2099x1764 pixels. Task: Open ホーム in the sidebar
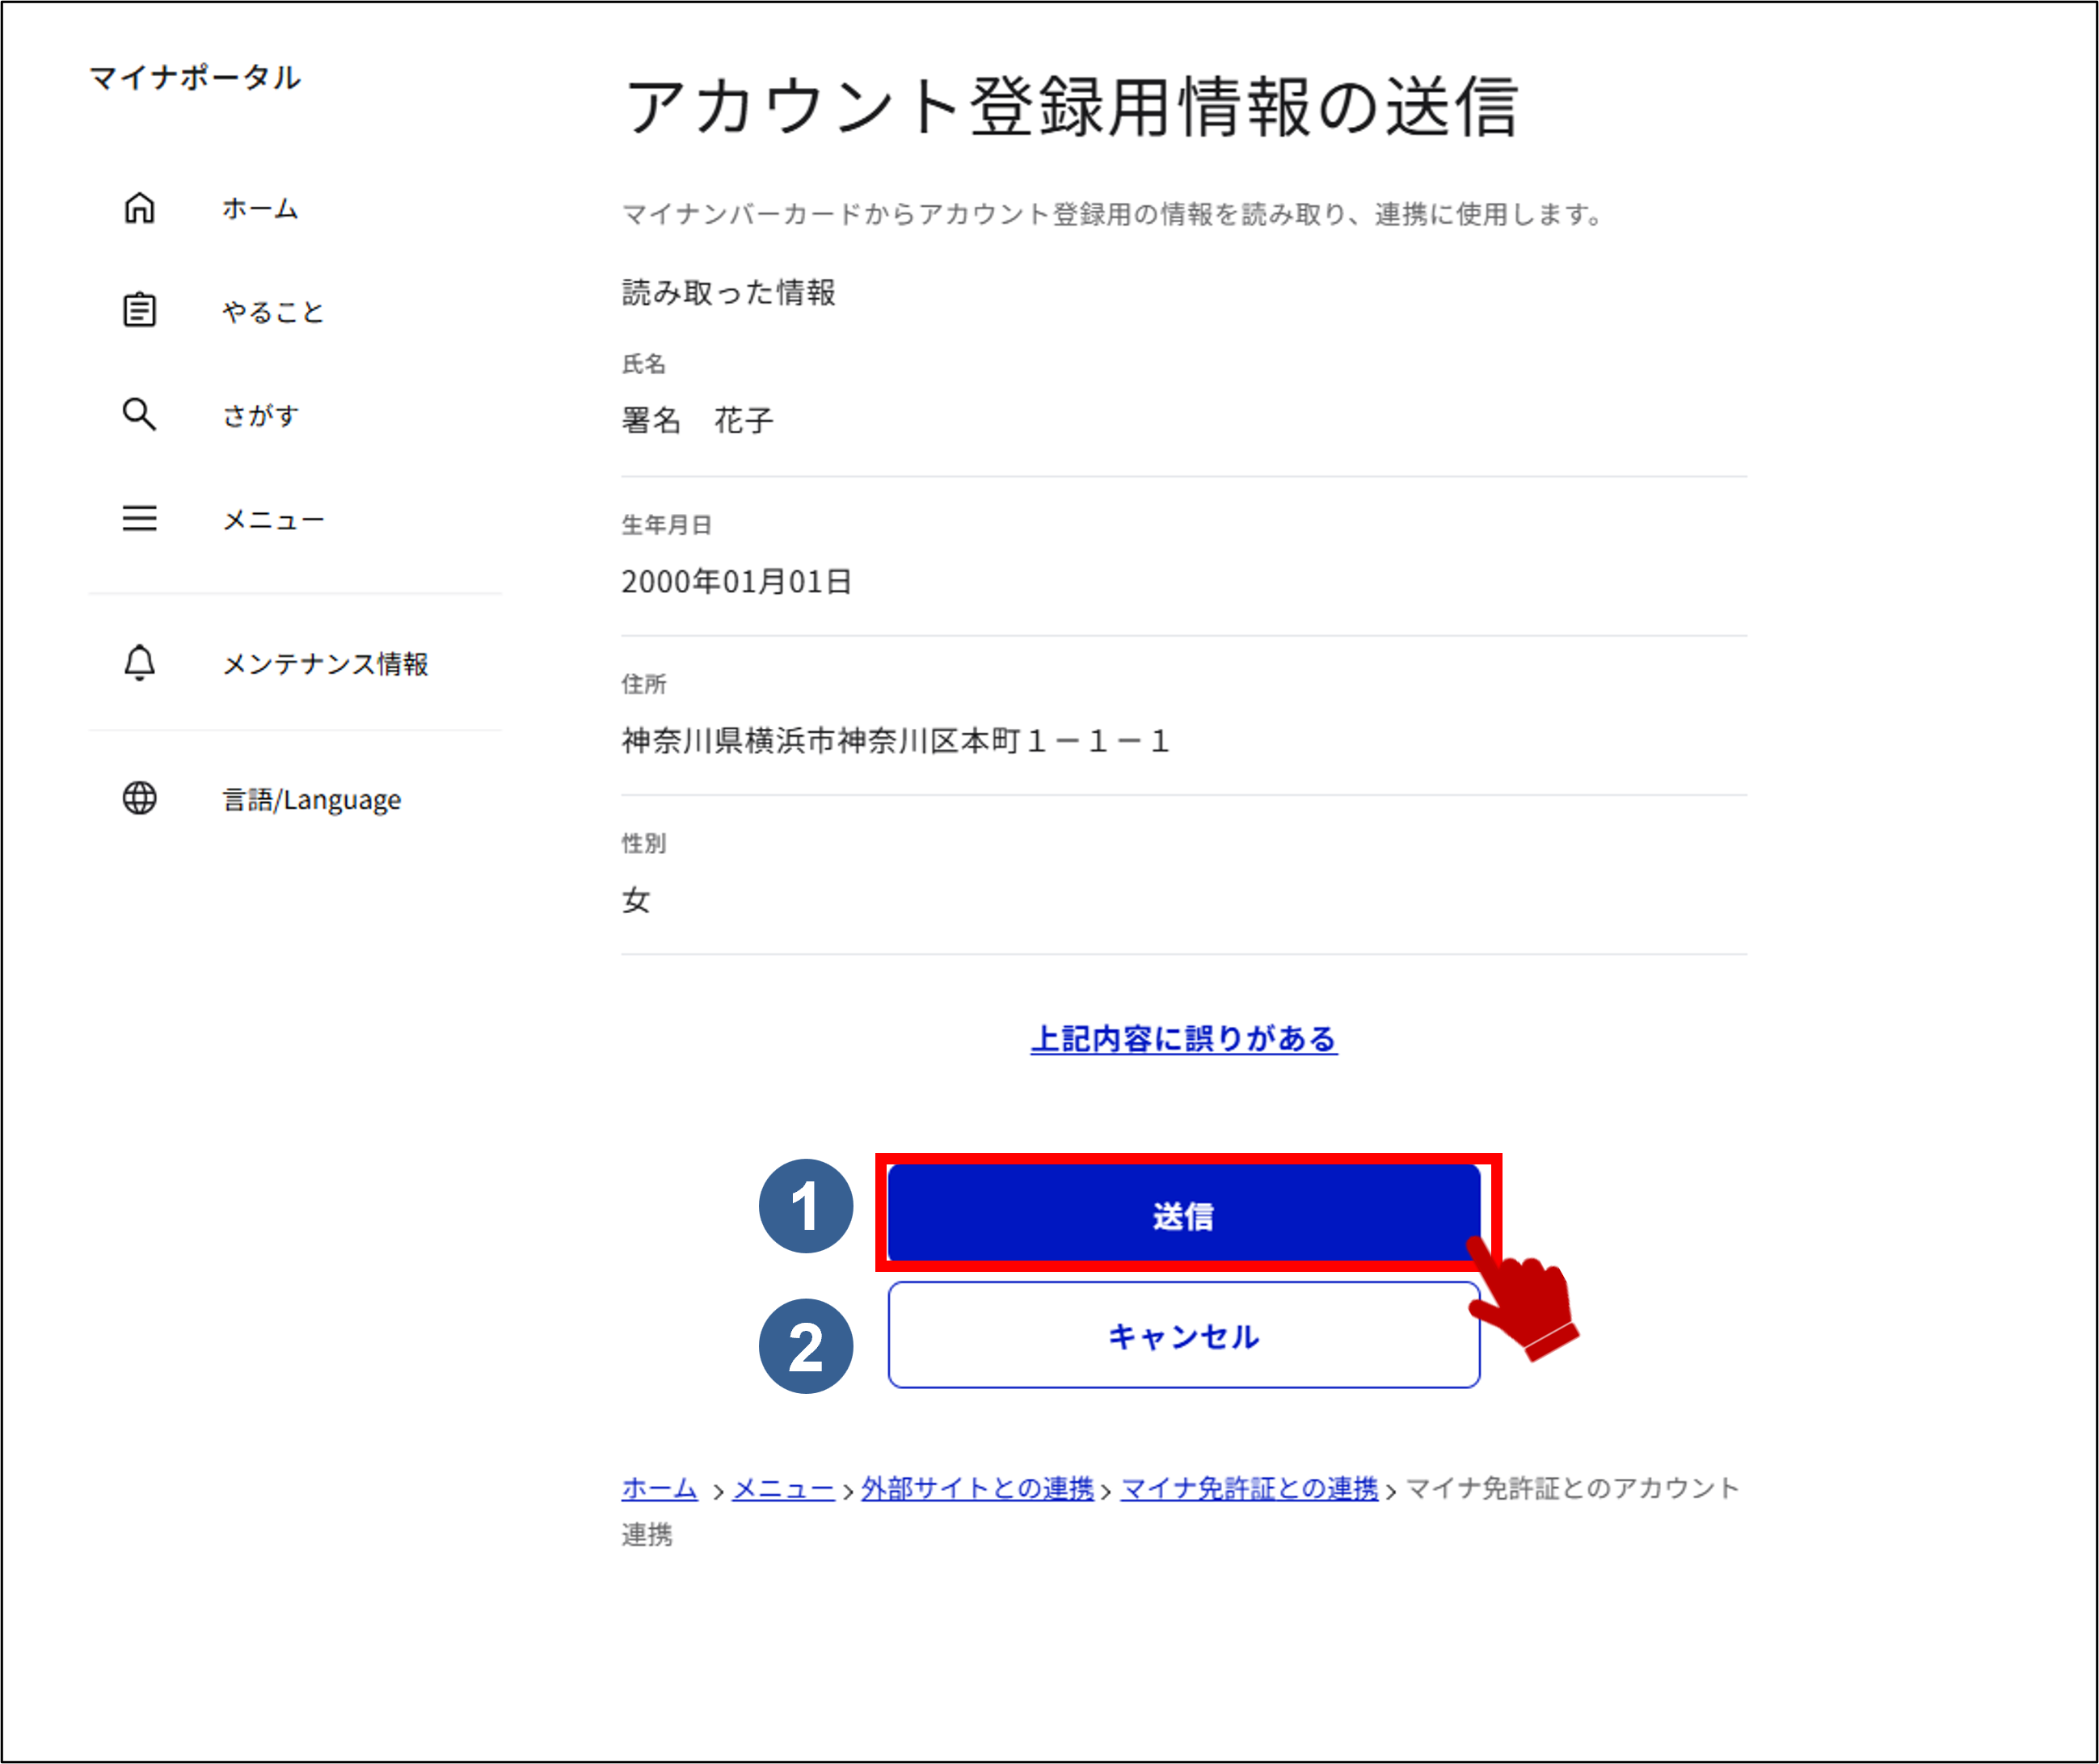point(260,209)
